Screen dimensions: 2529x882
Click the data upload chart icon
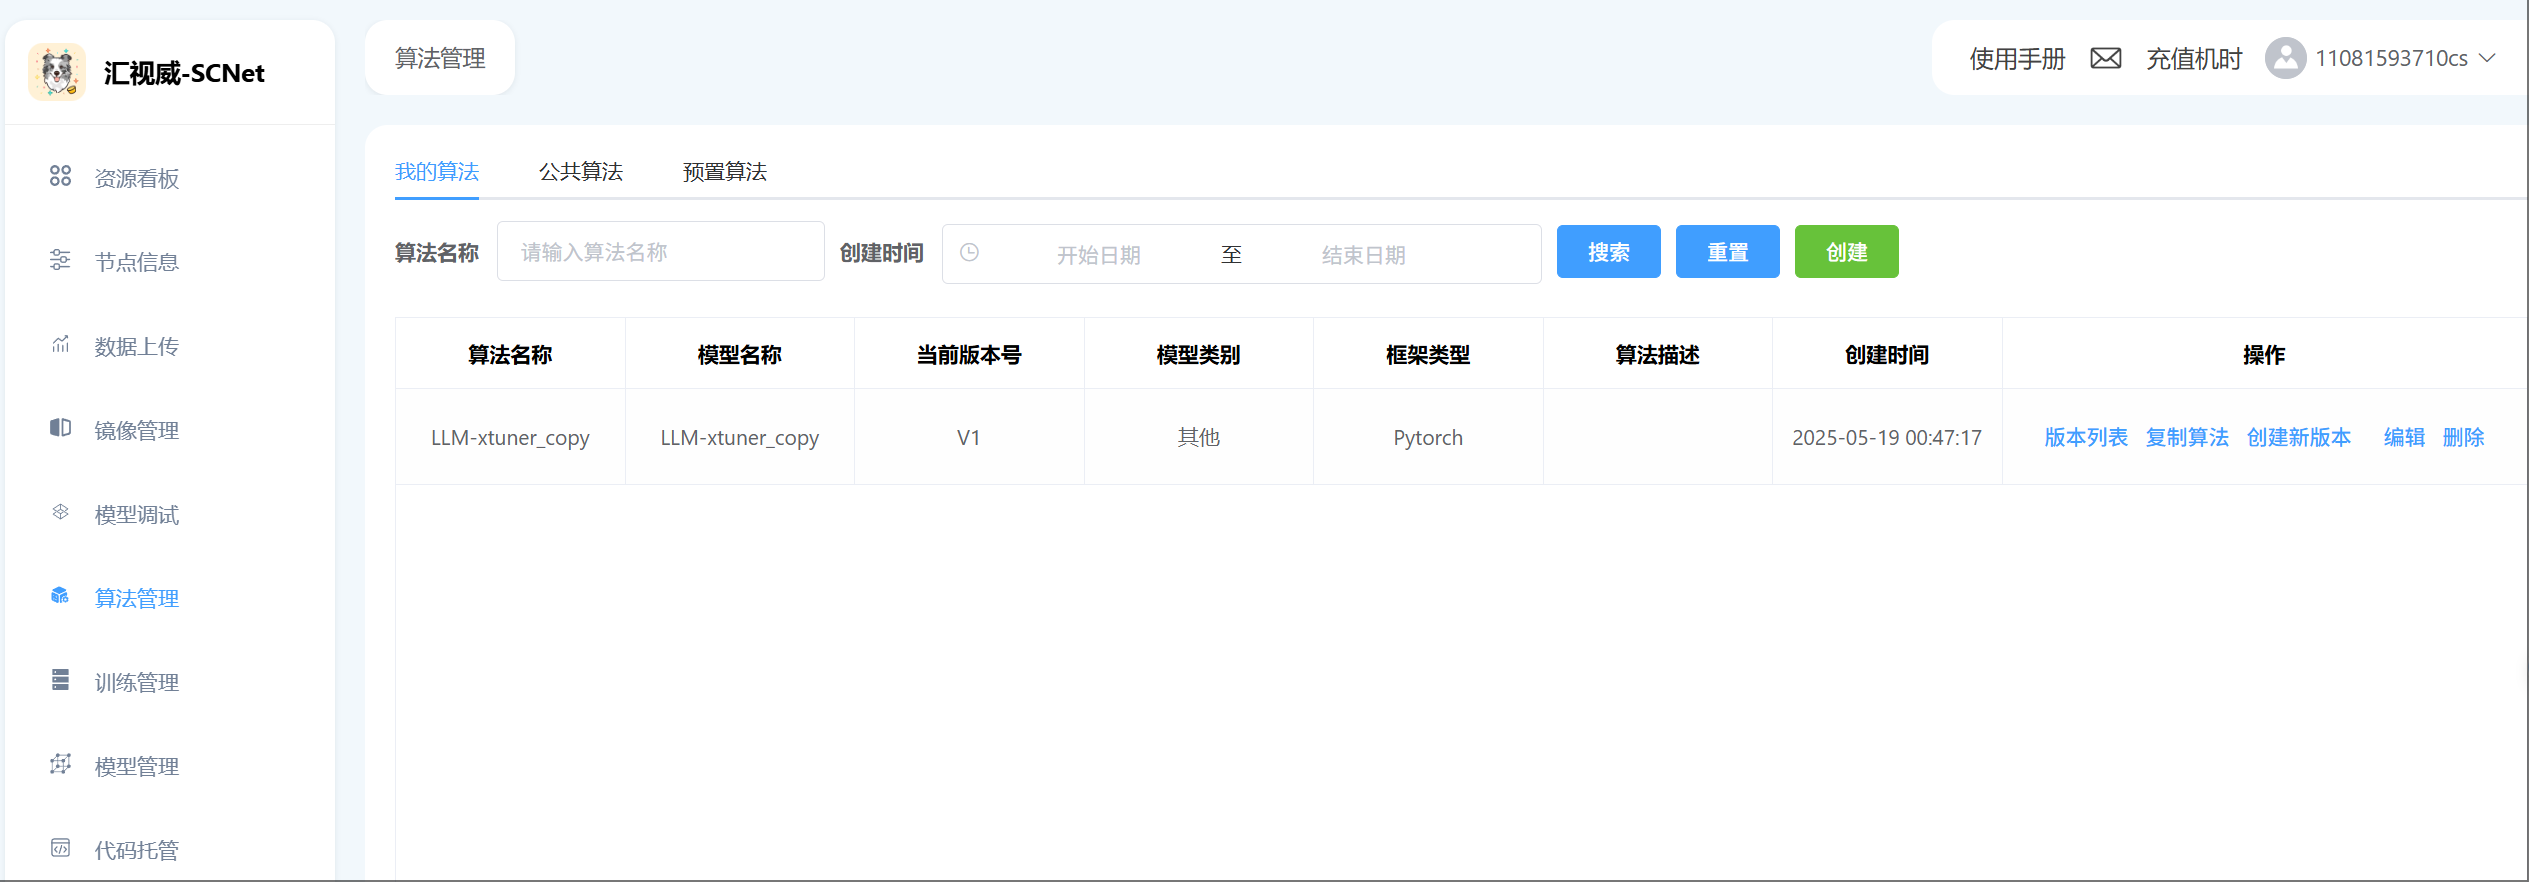[60, 345]
